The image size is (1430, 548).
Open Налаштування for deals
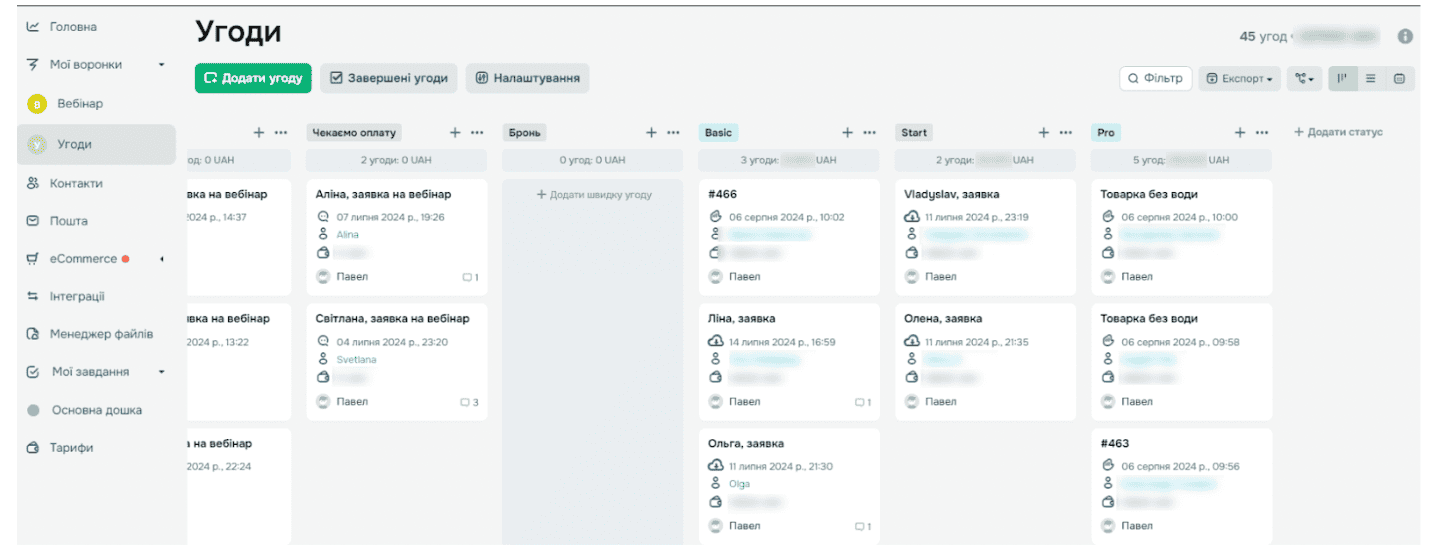[x=527, y=78]
